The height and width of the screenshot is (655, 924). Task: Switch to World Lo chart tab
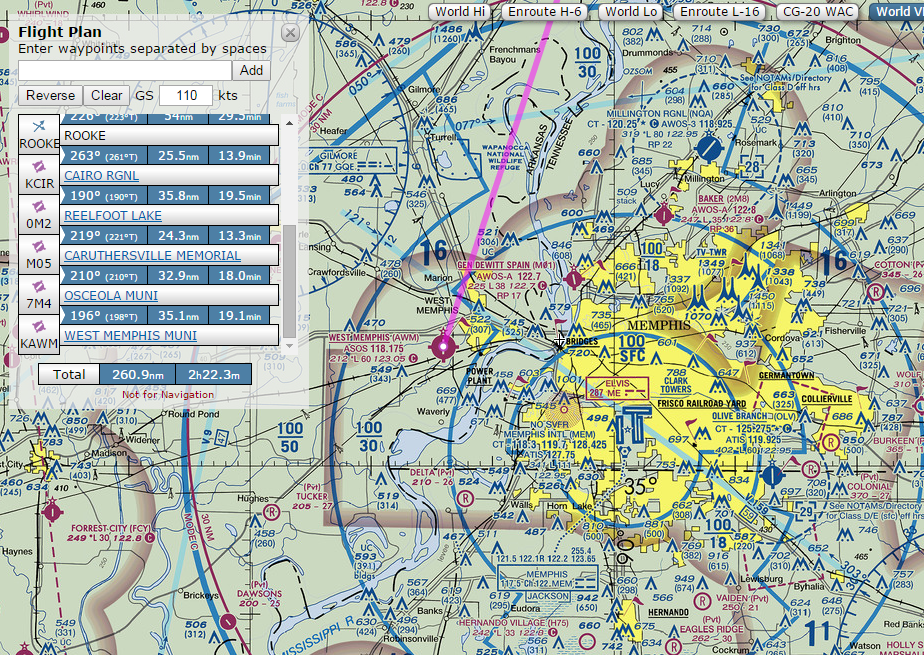[631, 11]
